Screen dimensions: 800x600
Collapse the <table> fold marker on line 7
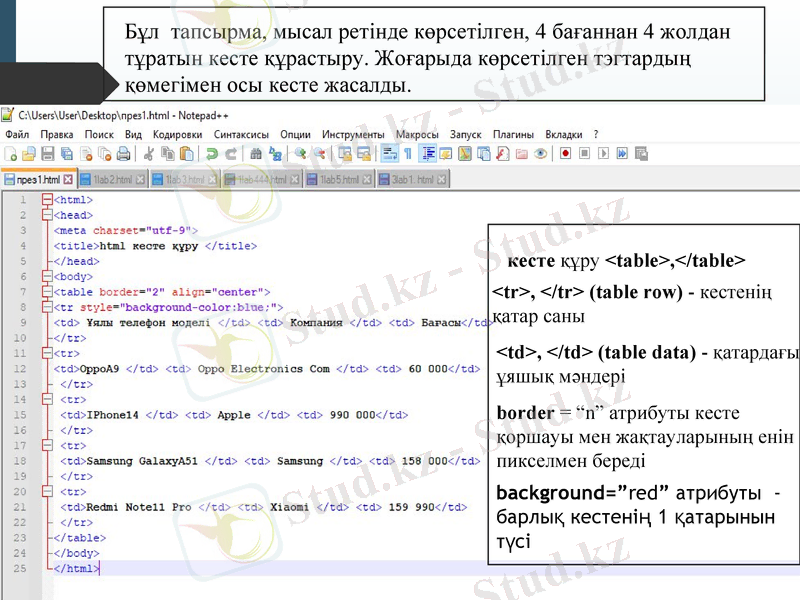click(46, 292)
